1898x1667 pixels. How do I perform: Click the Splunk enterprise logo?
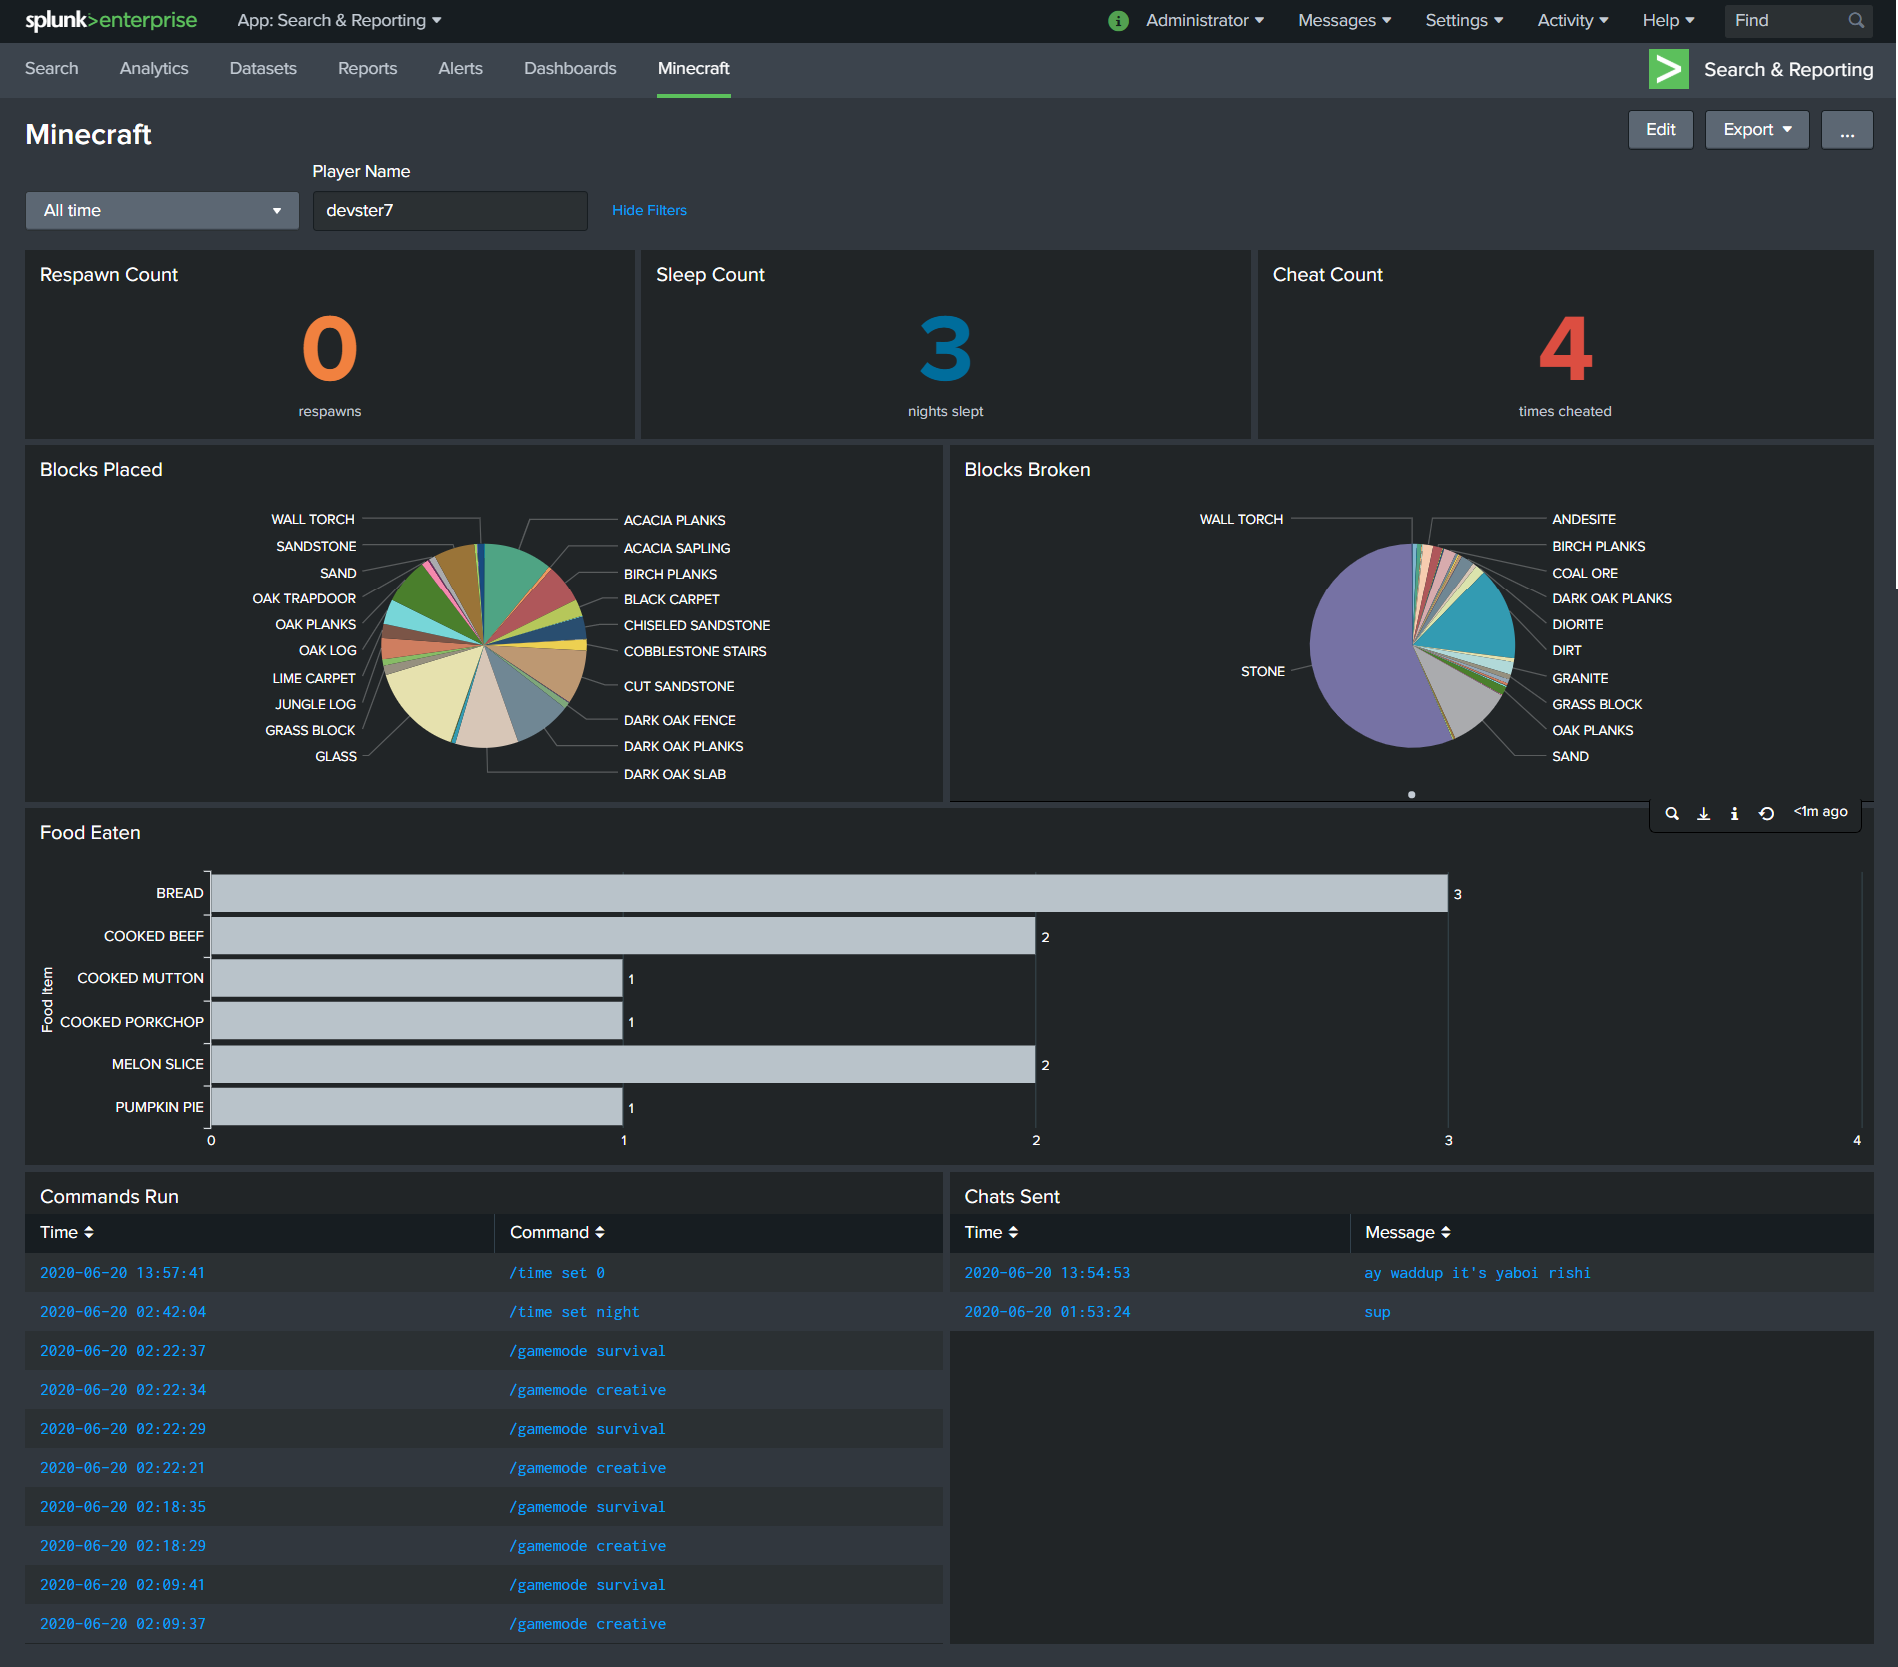click(110, 19)
